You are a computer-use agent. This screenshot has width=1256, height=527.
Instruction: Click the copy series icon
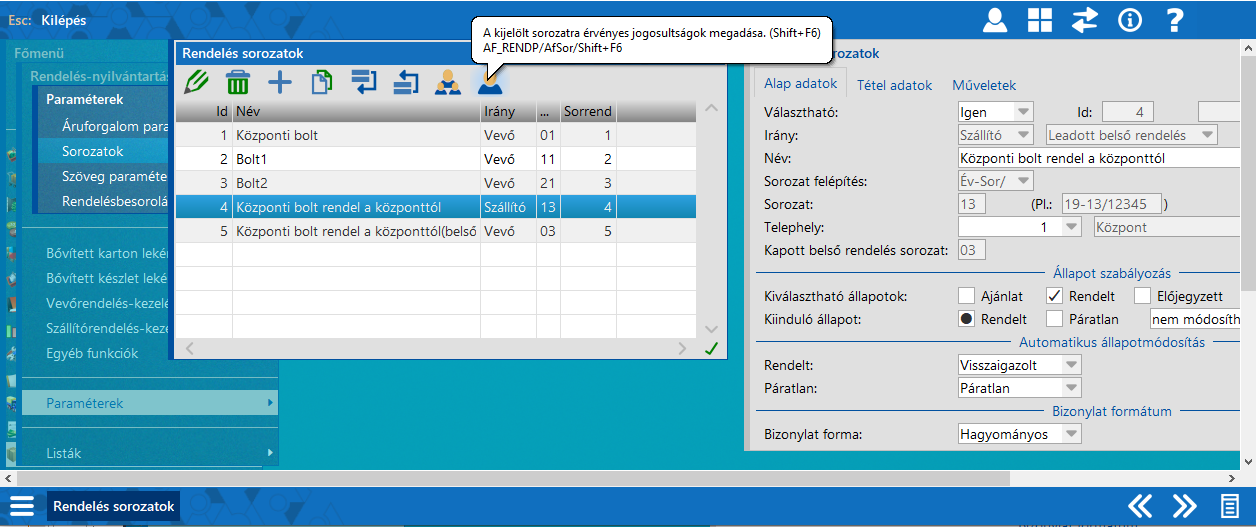coord(321,82)
